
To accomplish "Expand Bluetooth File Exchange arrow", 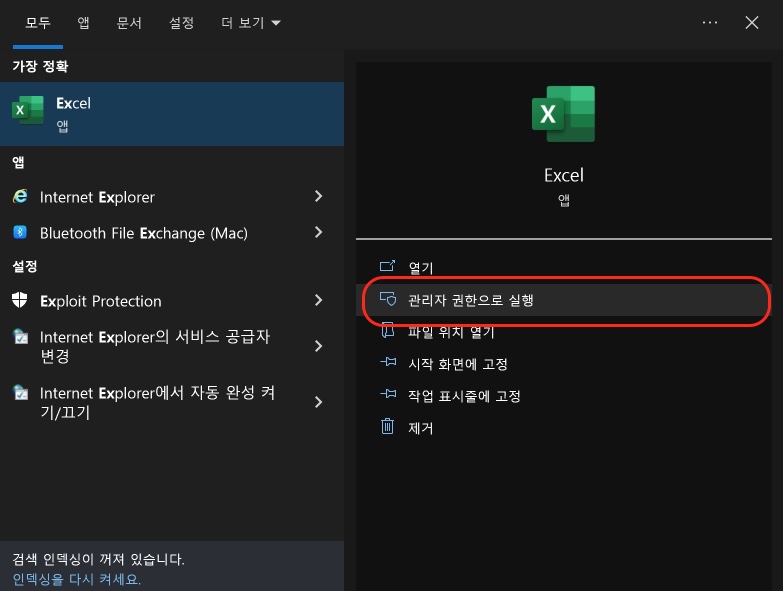I will pos(319,232).
